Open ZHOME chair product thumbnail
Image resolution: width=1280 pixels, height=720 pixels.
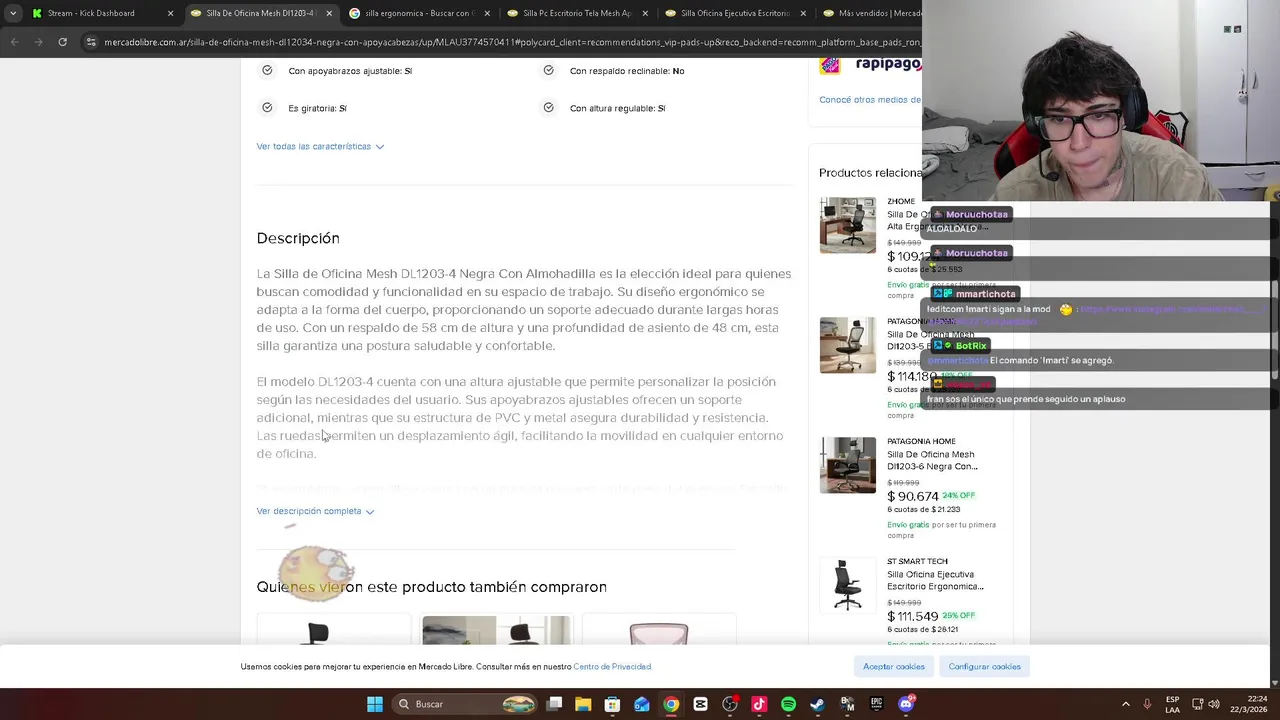click(847, 225)
